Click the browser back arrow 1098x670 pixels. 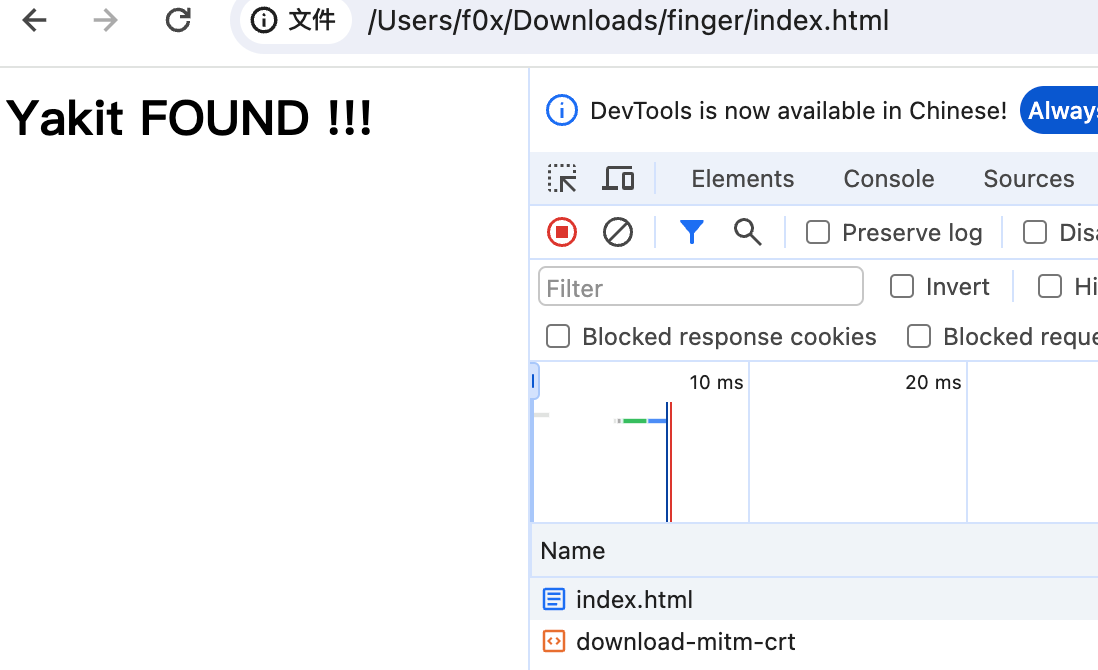[x=35, y=21]
